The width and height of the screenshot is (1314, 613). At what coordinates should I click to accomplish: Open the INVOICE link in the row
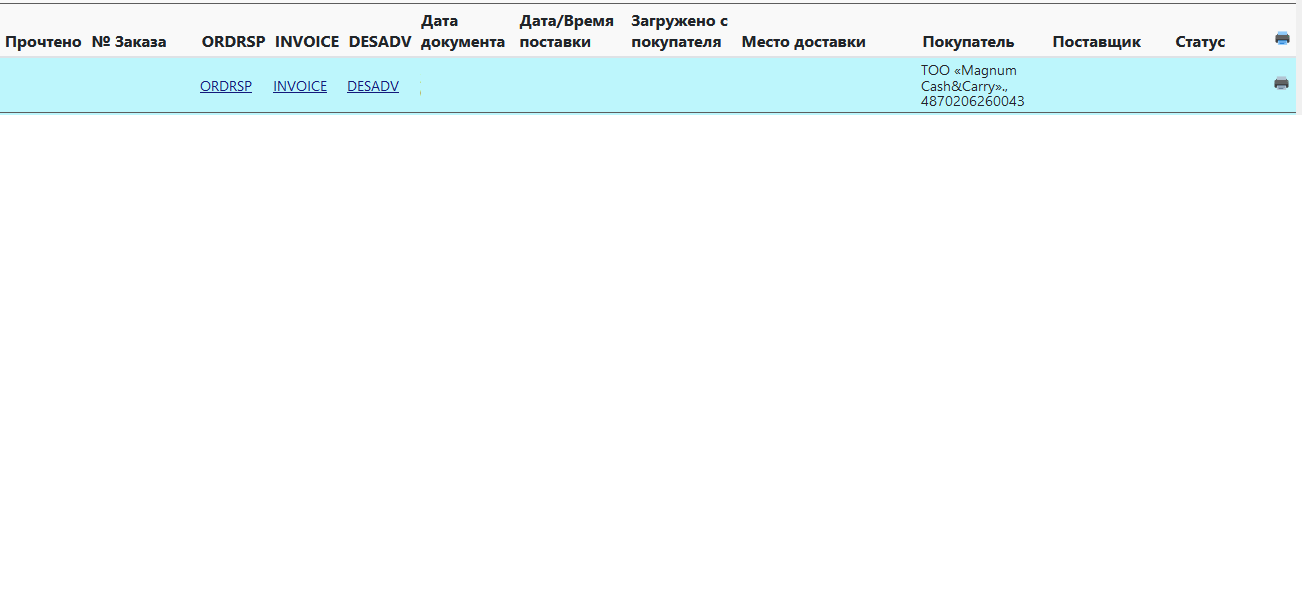(300, 87)
